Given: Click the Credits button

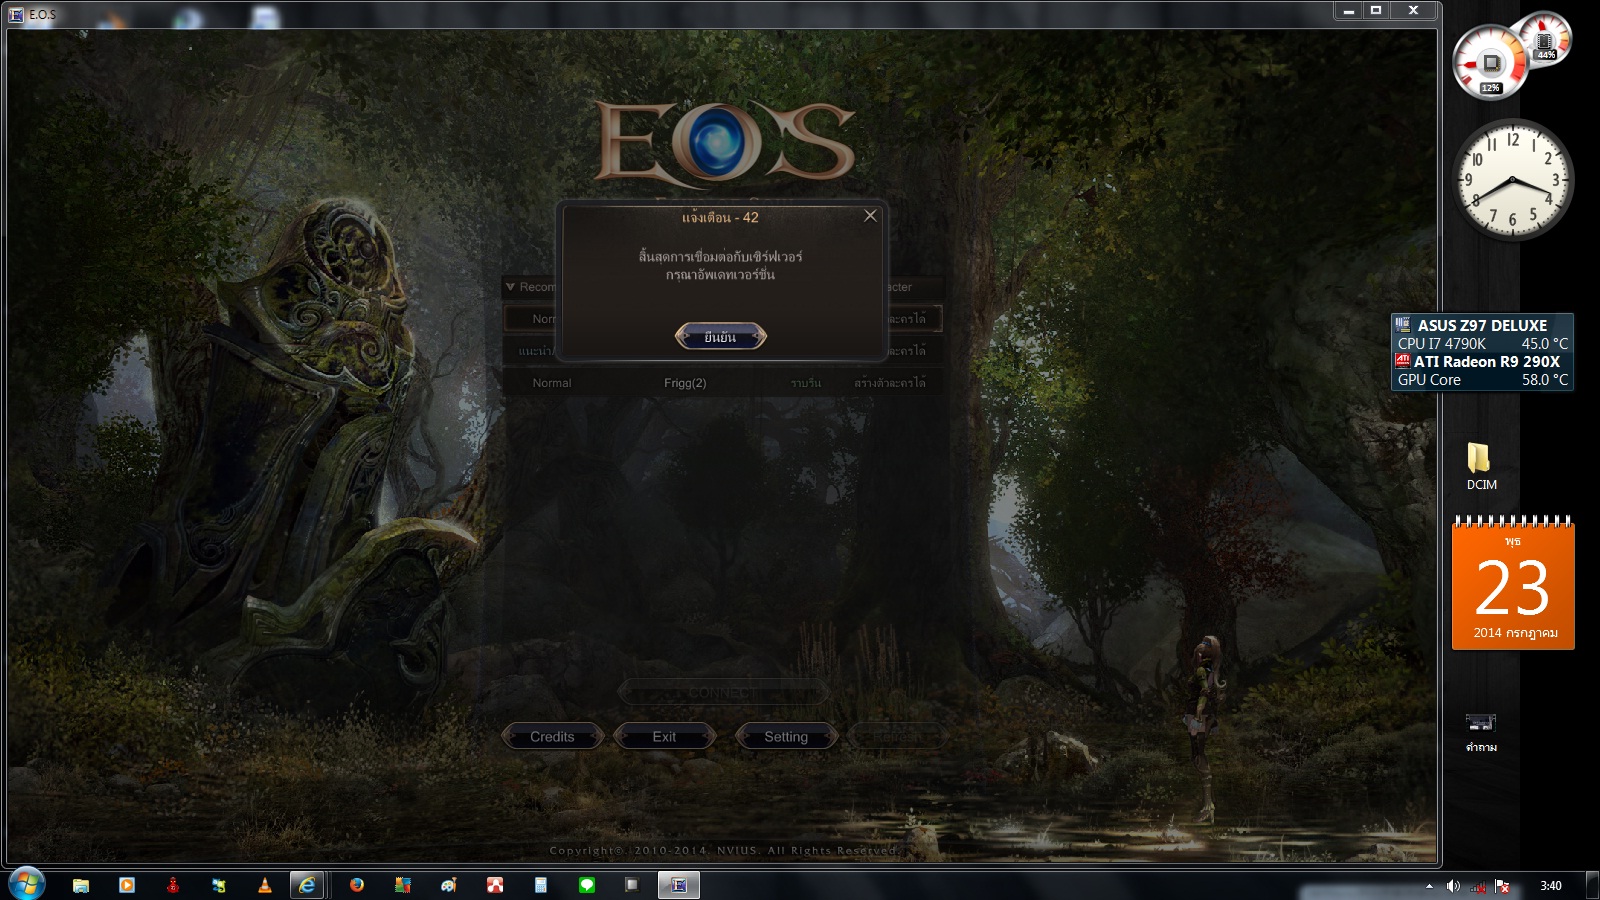Looking at the screenshot, I should (552, 737).
